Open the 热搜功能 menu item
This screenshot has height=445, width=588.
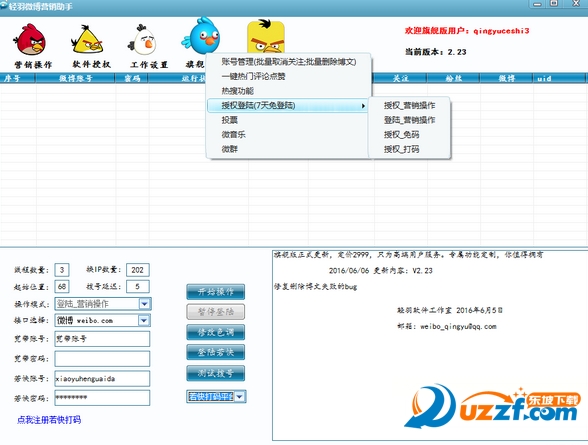[x=288, y=91]
